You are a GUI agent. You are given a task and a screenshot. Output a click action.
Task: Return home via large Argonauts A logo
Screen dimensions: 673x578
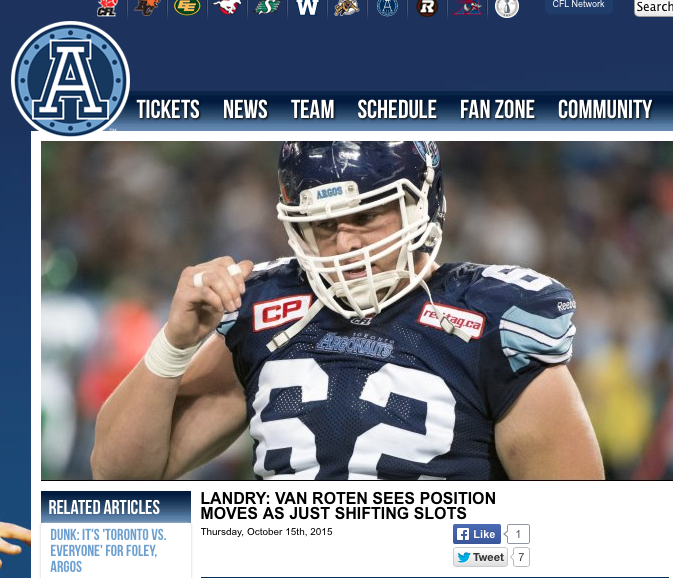tap(70, 80)
